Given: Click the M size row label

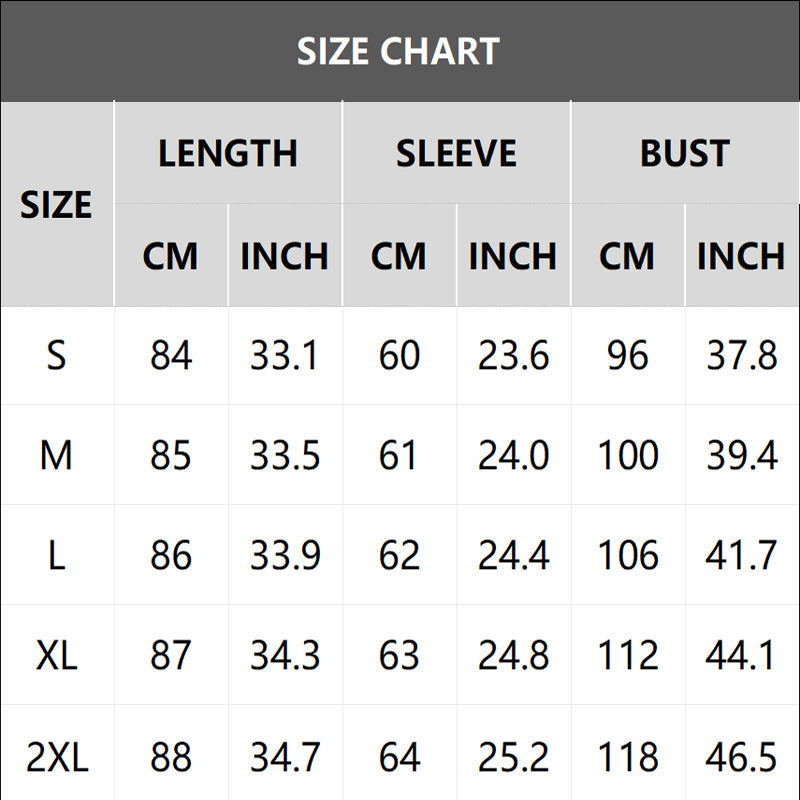Looking at the screenshot, I should 56,456.
